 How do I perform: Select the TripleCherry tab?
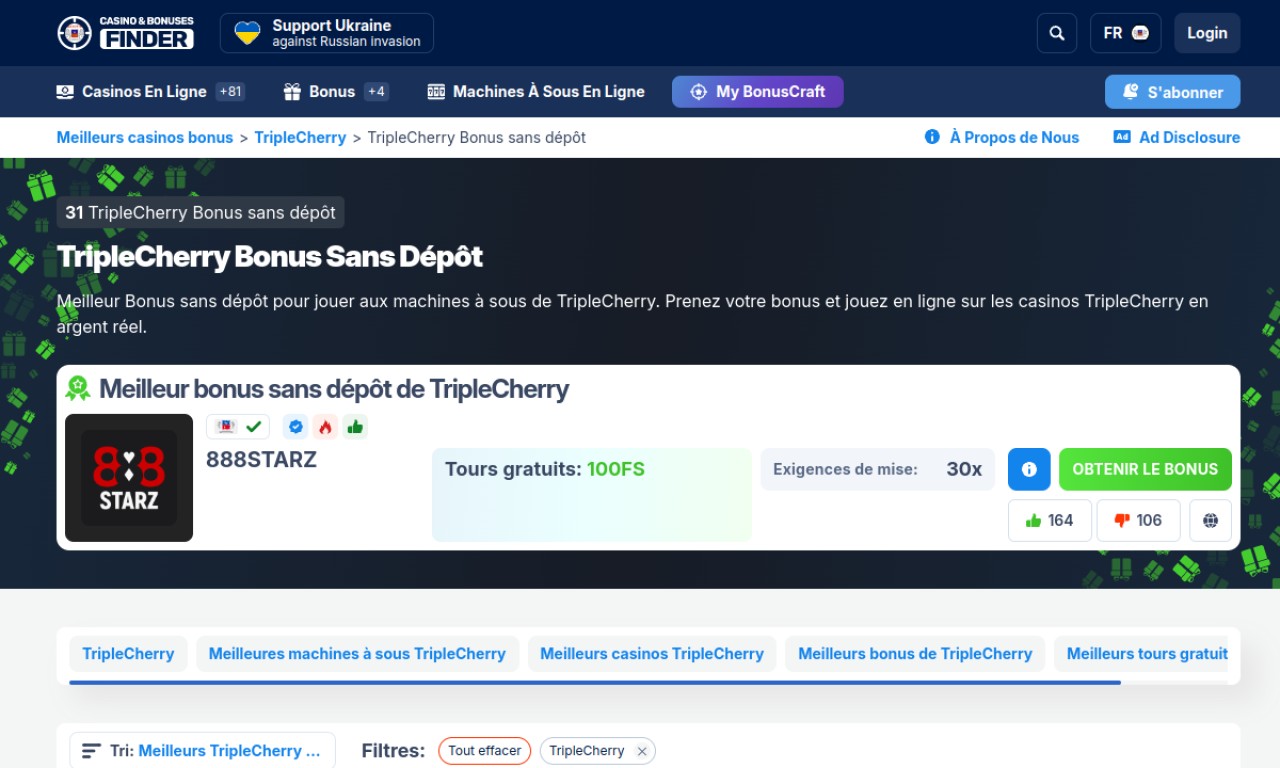click(x=128, y=654)
